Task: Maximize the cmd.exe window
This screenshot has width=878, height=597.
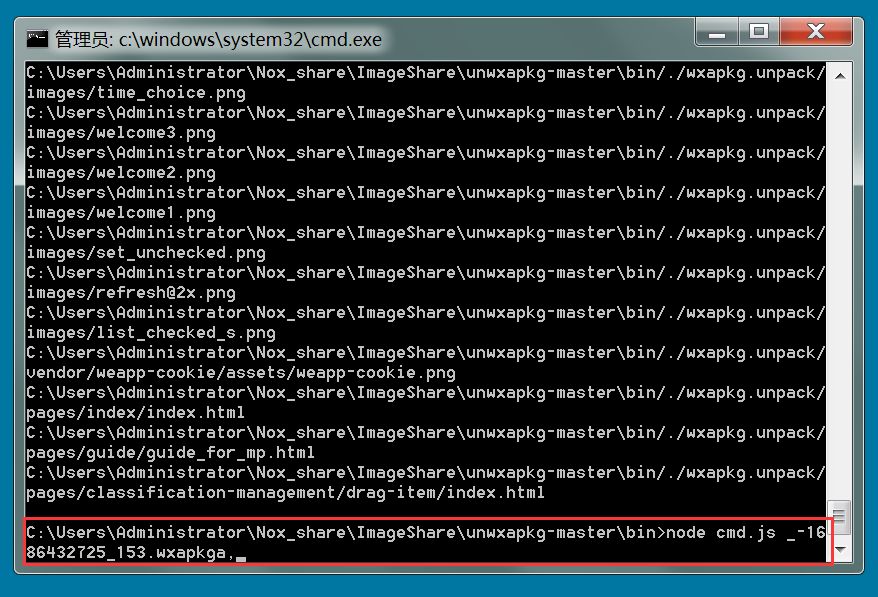Action: (x=759, y=31)
